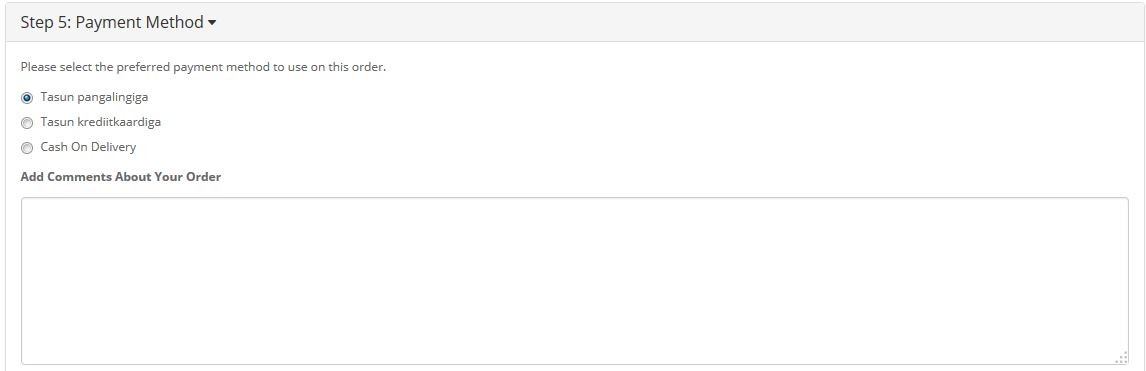This screenshot has height=371, width=1146.
Task: Choose the Tasun krediitkaardiga radio button
Action: tap(27, 123)
